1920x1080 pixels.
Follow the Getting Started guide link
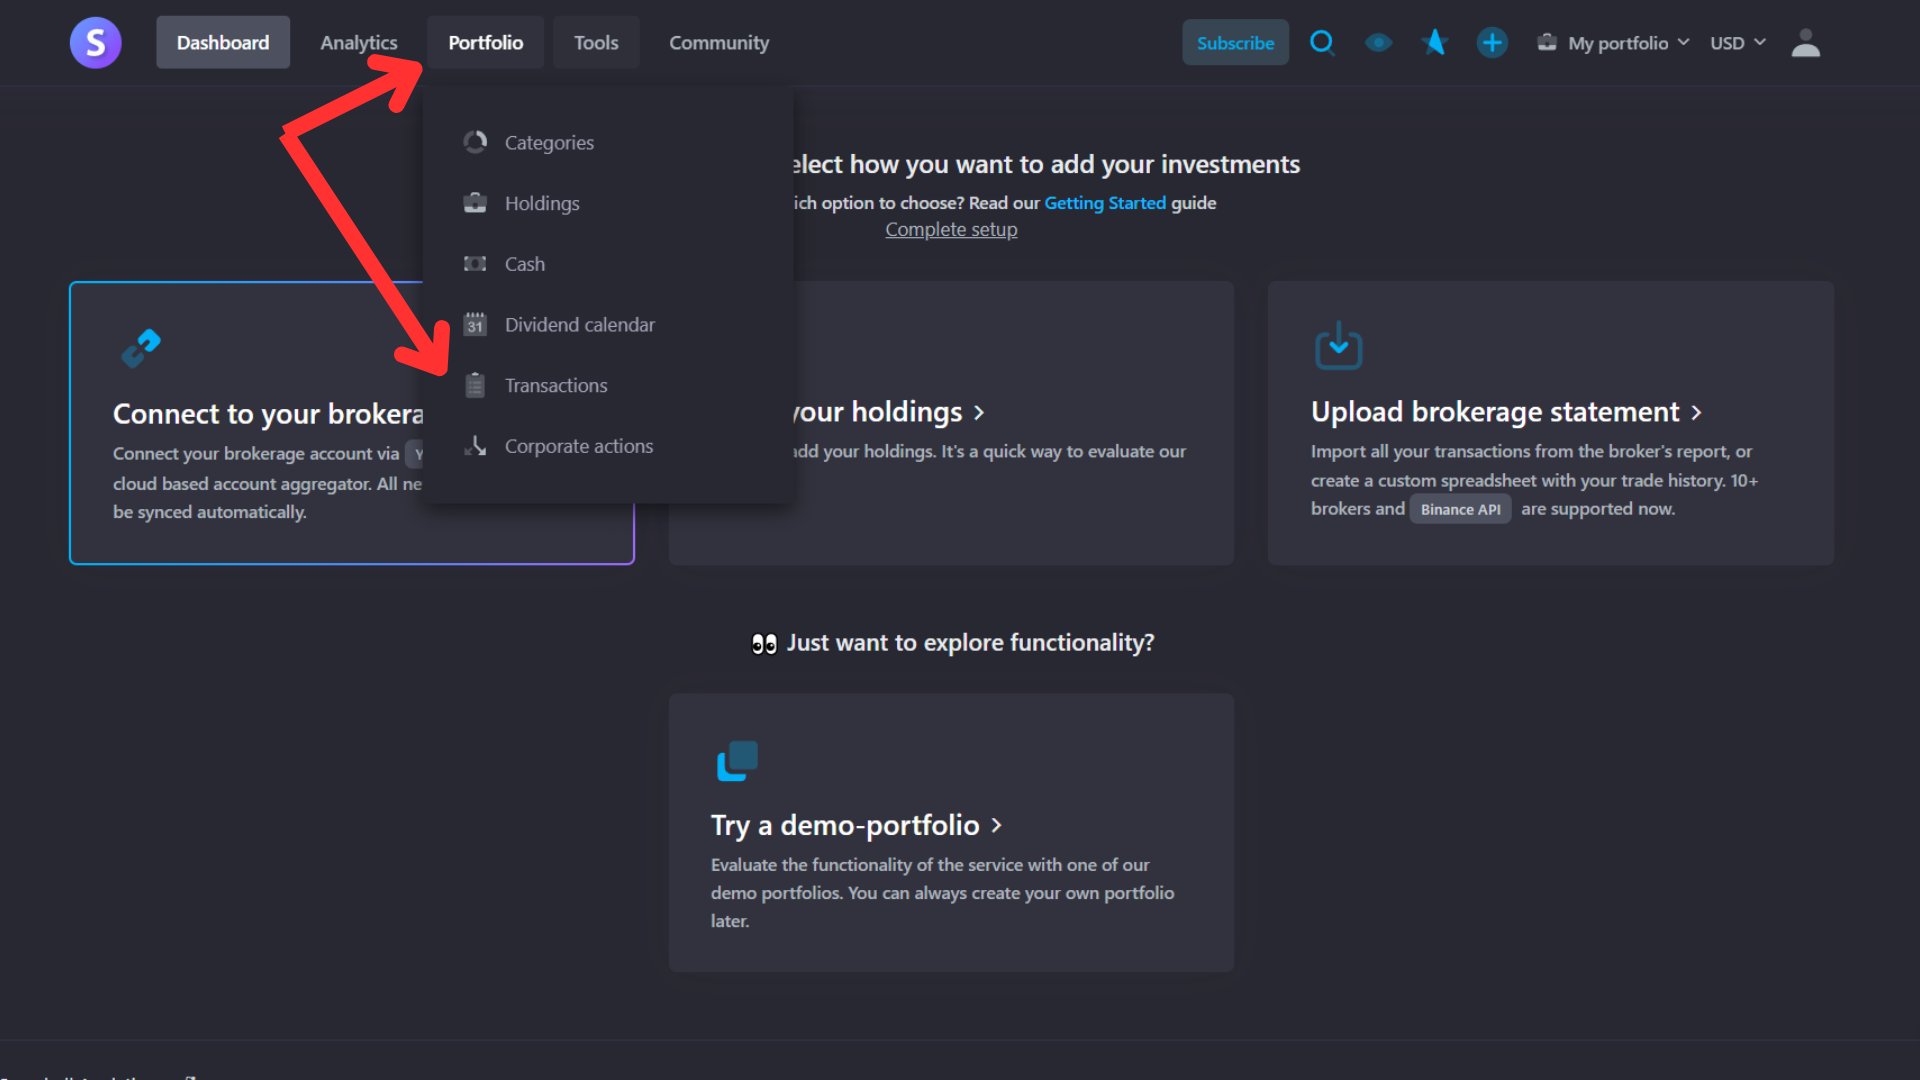coord(1104,203)
